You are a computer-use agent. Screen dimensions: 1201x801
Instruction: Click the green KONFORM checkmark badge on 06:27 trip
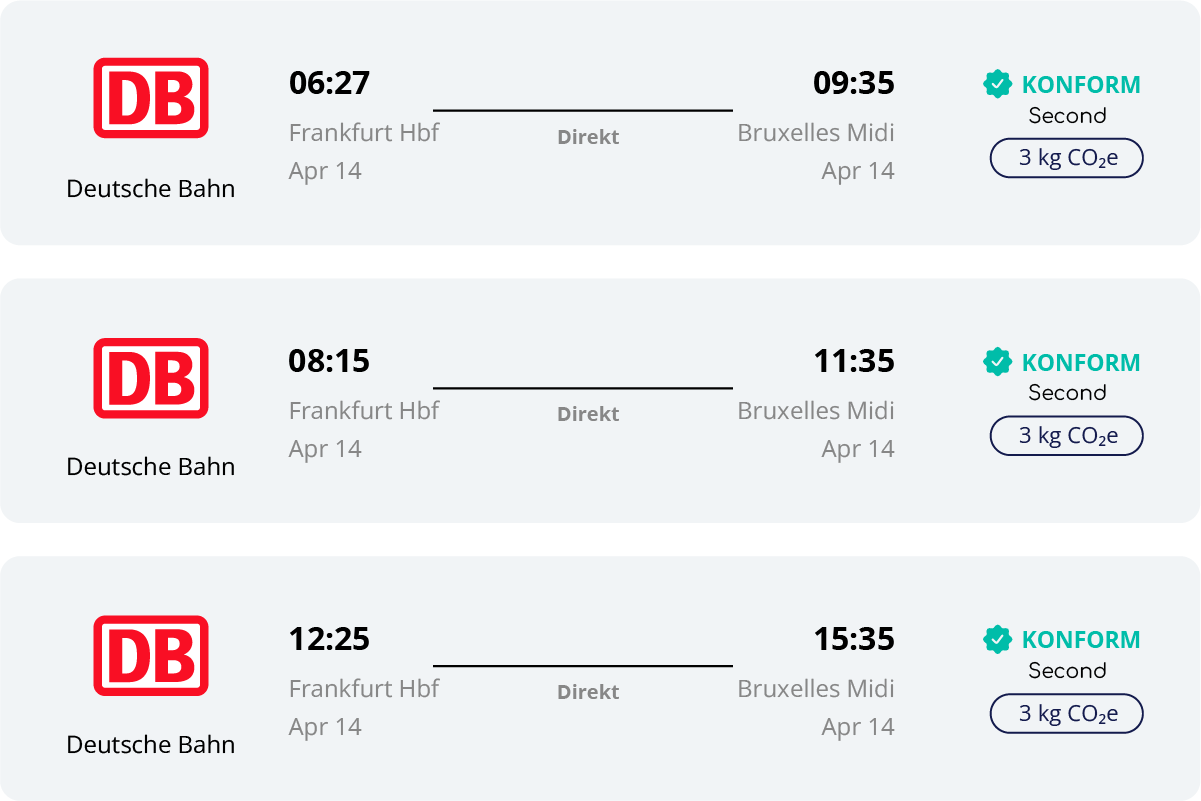click(x=997, y=85)
